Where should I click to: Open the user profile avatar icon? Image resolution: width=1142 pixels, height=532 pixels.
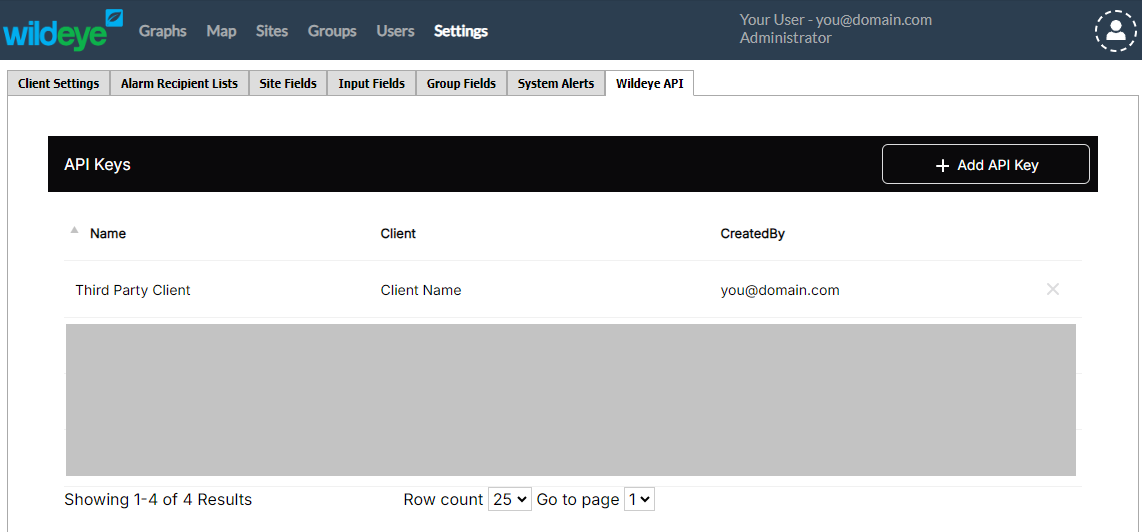coord(1115,31)
